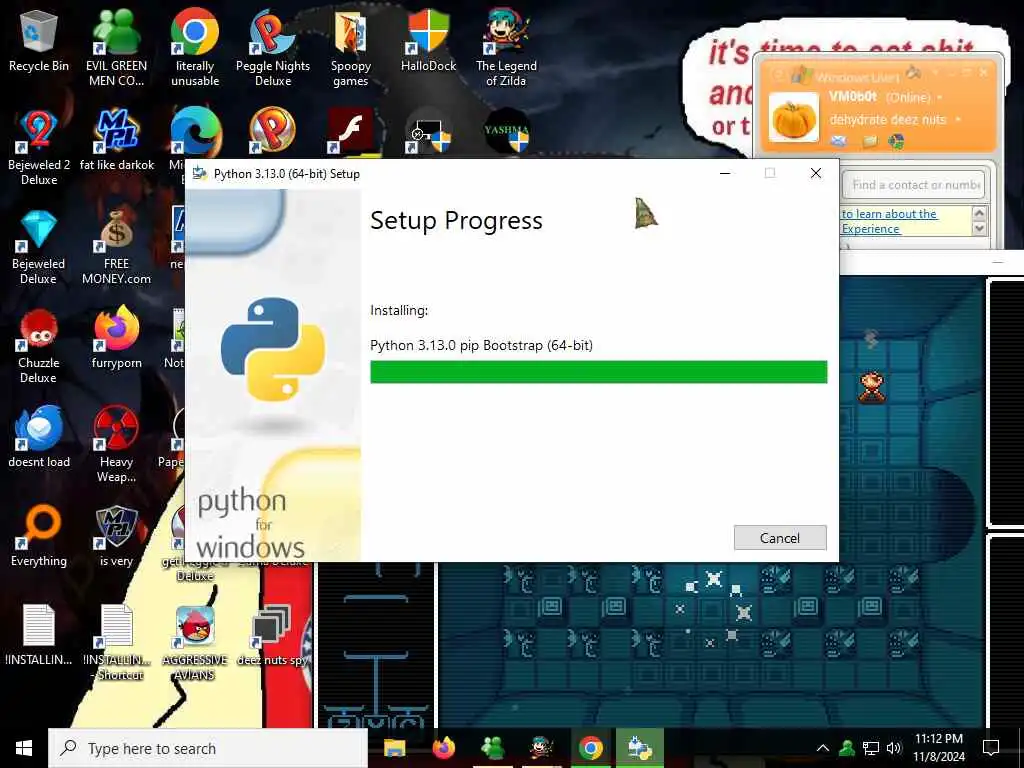
Task: Click the taskbar search box
Action: tap(208, 748)
